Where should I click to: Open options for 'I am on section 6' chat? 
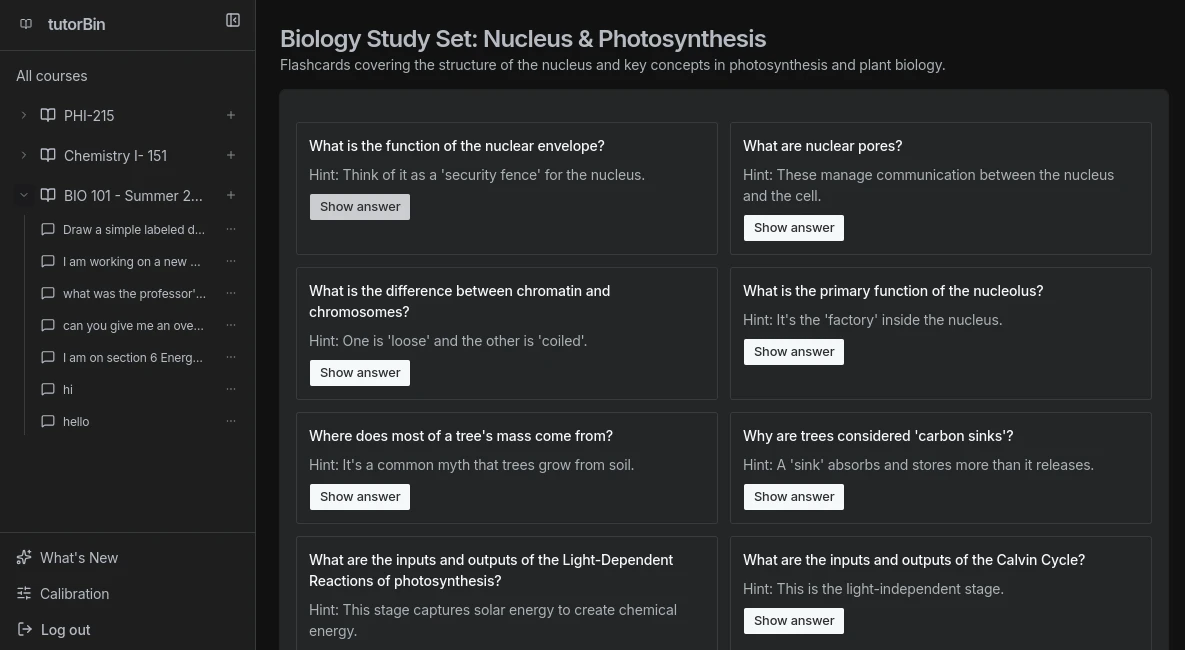pos(231,358)
